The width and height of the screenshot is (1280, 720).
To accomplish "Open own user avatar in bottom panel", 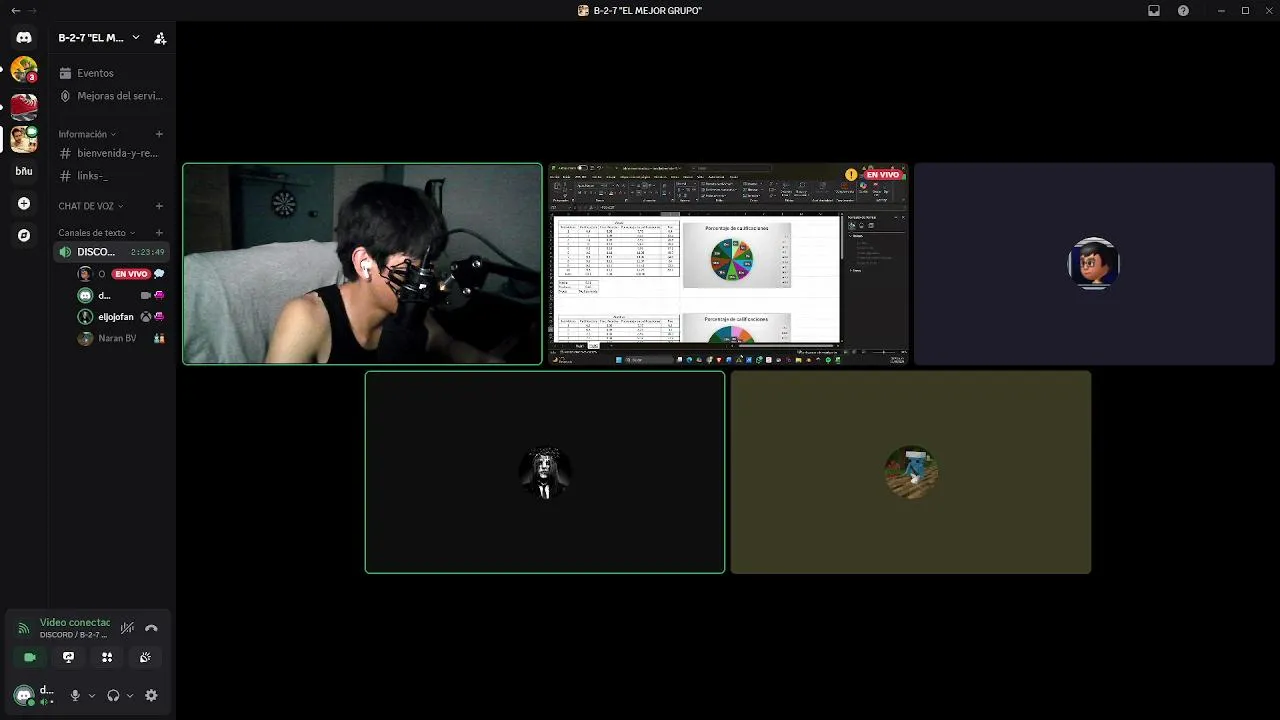I will click(24, 695).
